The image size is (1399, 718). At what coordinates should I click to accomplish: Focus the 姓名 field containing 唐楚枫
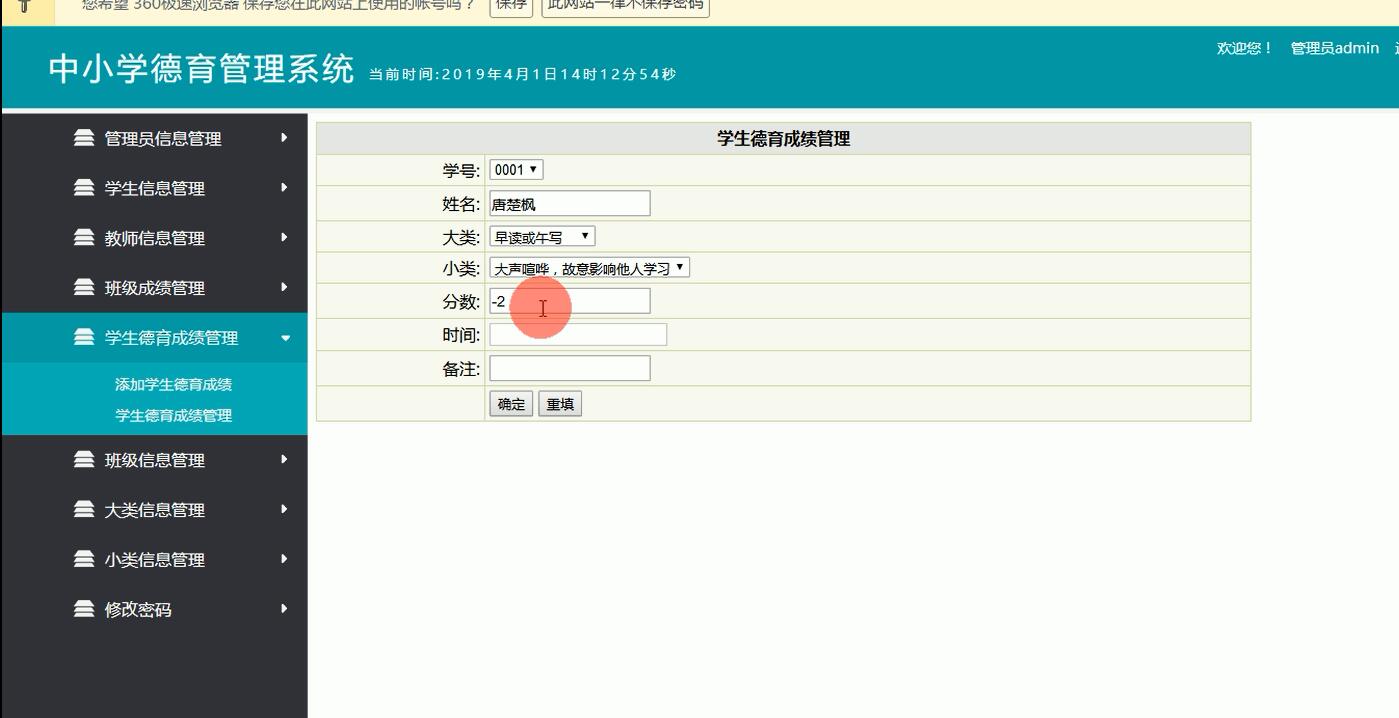(570, 204)
